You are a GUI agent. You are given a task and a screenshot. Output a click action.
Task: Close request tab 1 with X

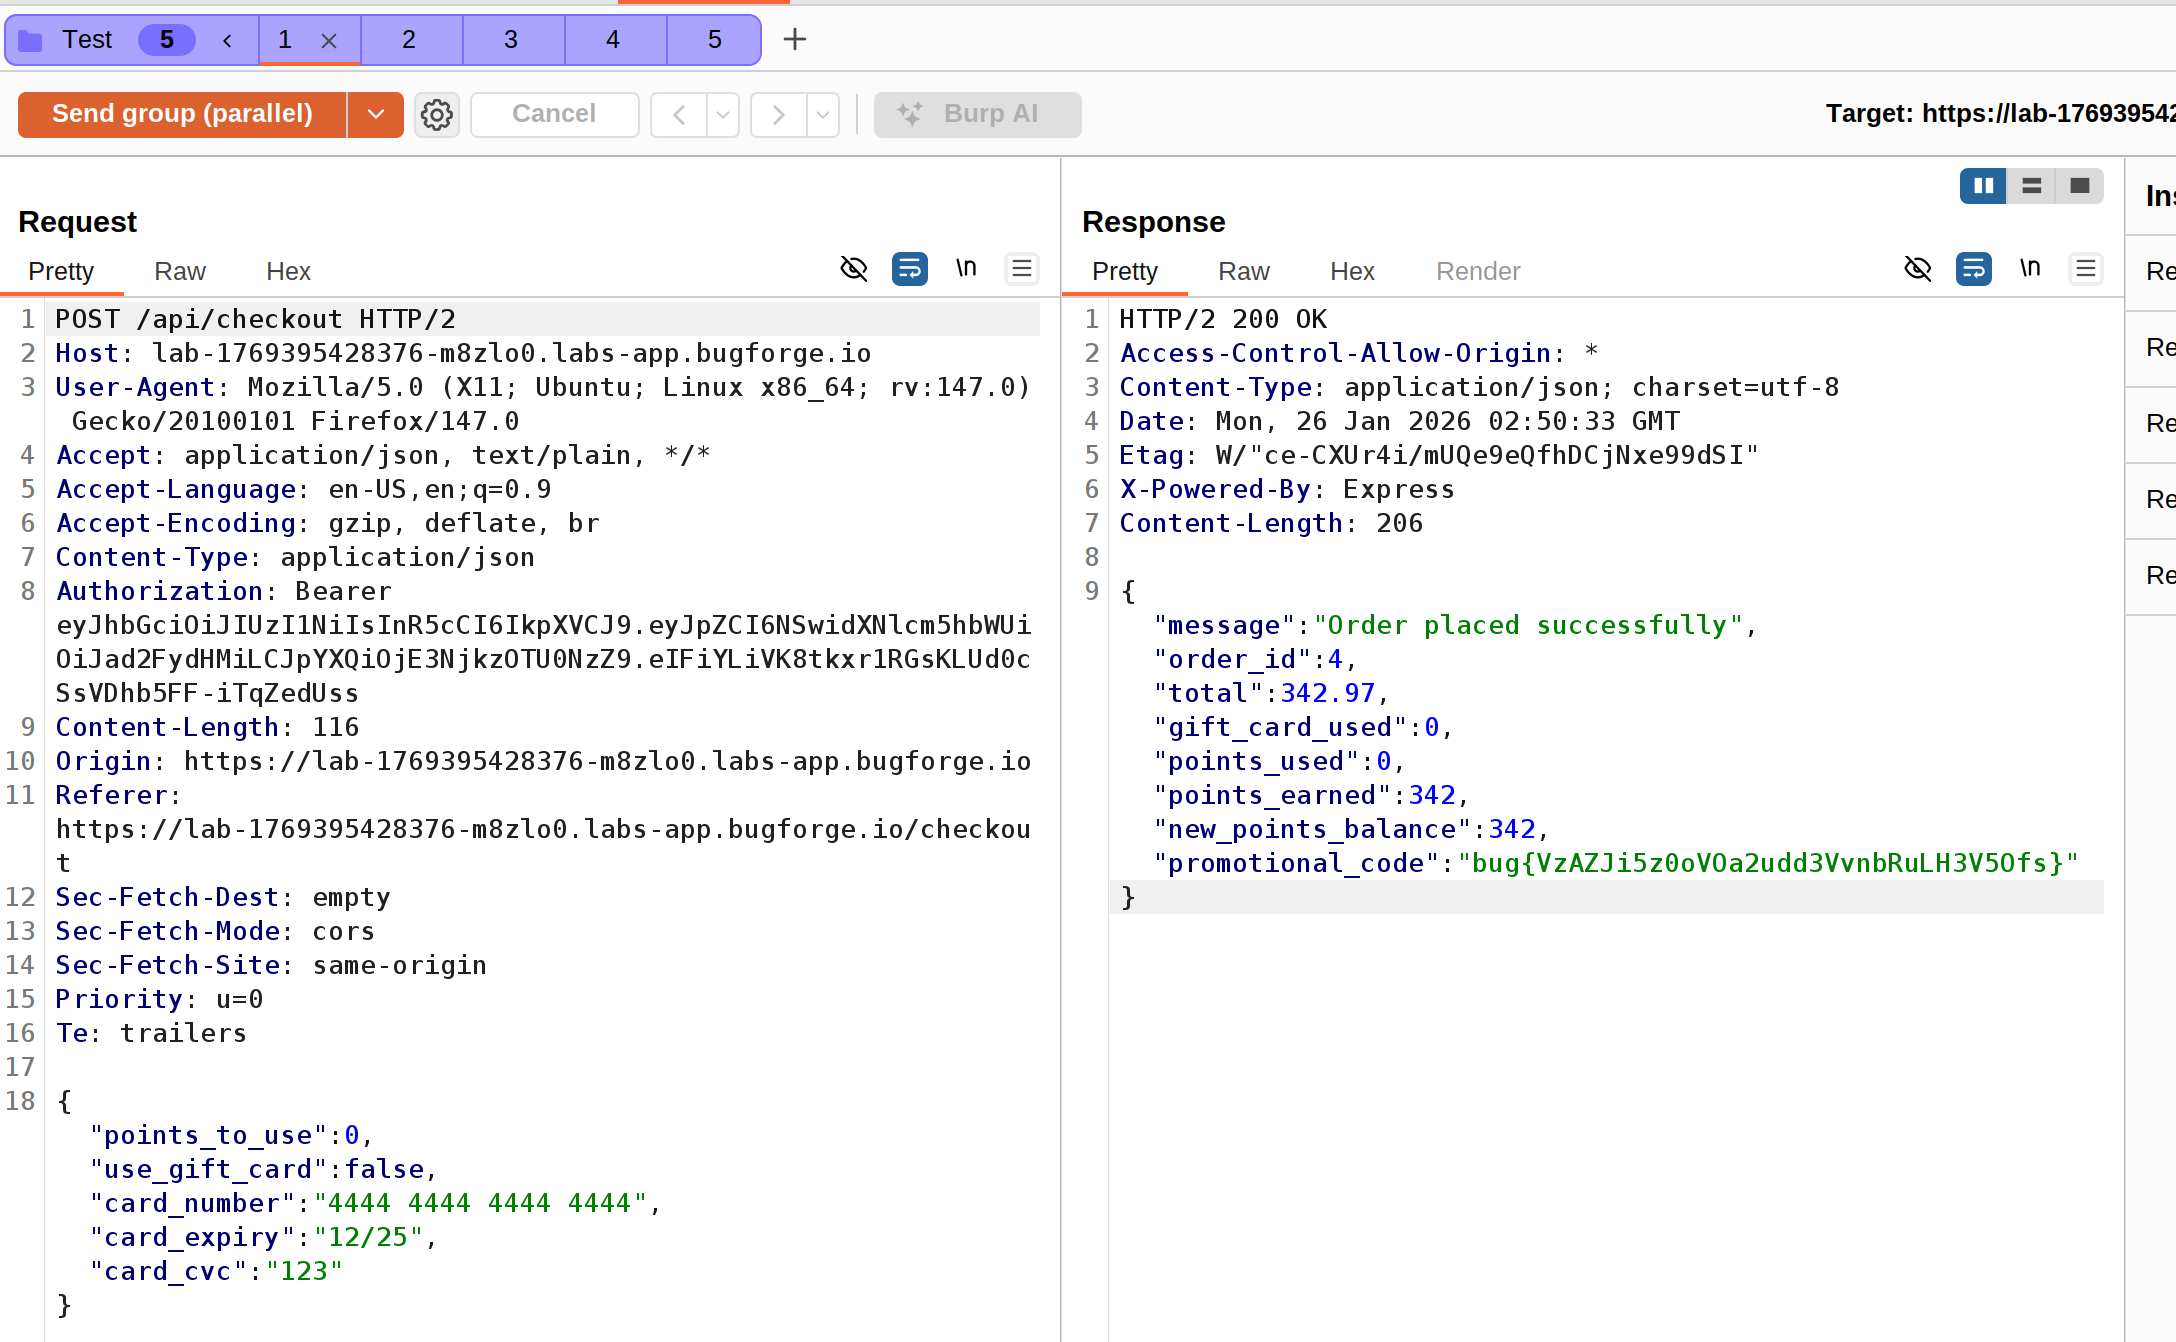(328, 41)
